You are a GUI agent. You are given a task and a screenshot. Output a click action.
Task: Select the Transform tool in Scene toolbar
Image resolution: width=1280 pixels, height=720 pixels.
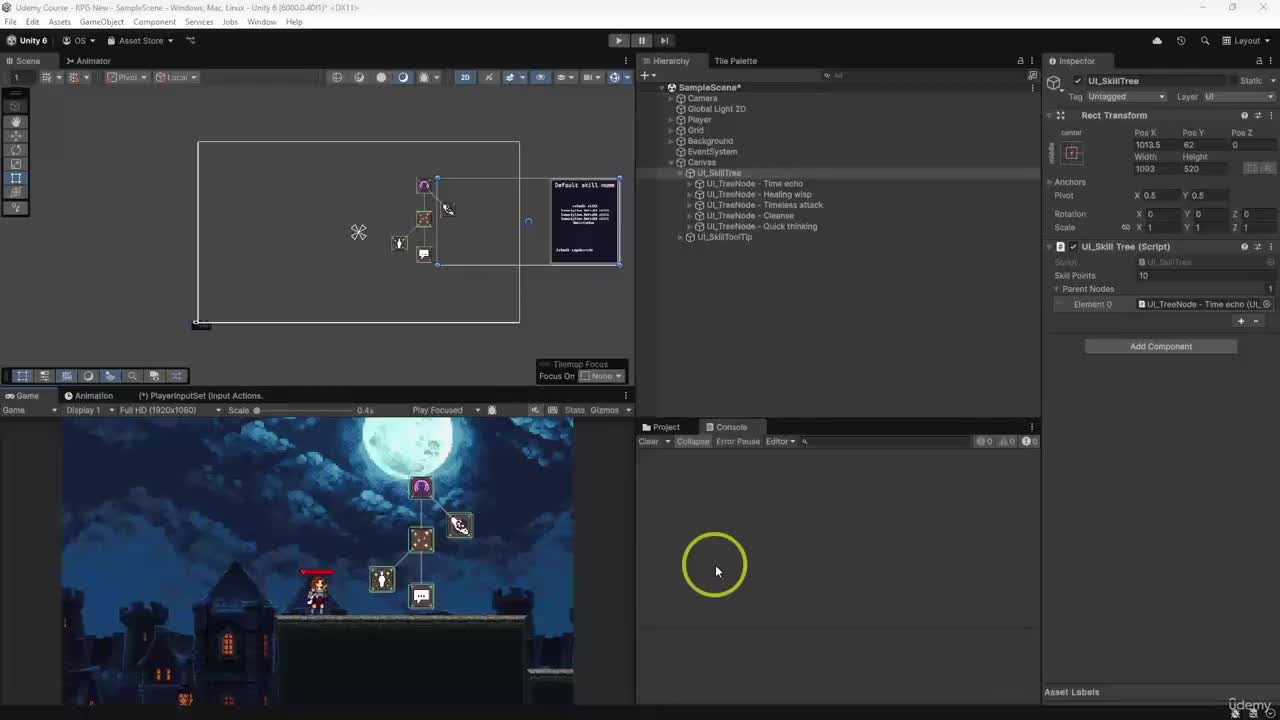(16, 191)
